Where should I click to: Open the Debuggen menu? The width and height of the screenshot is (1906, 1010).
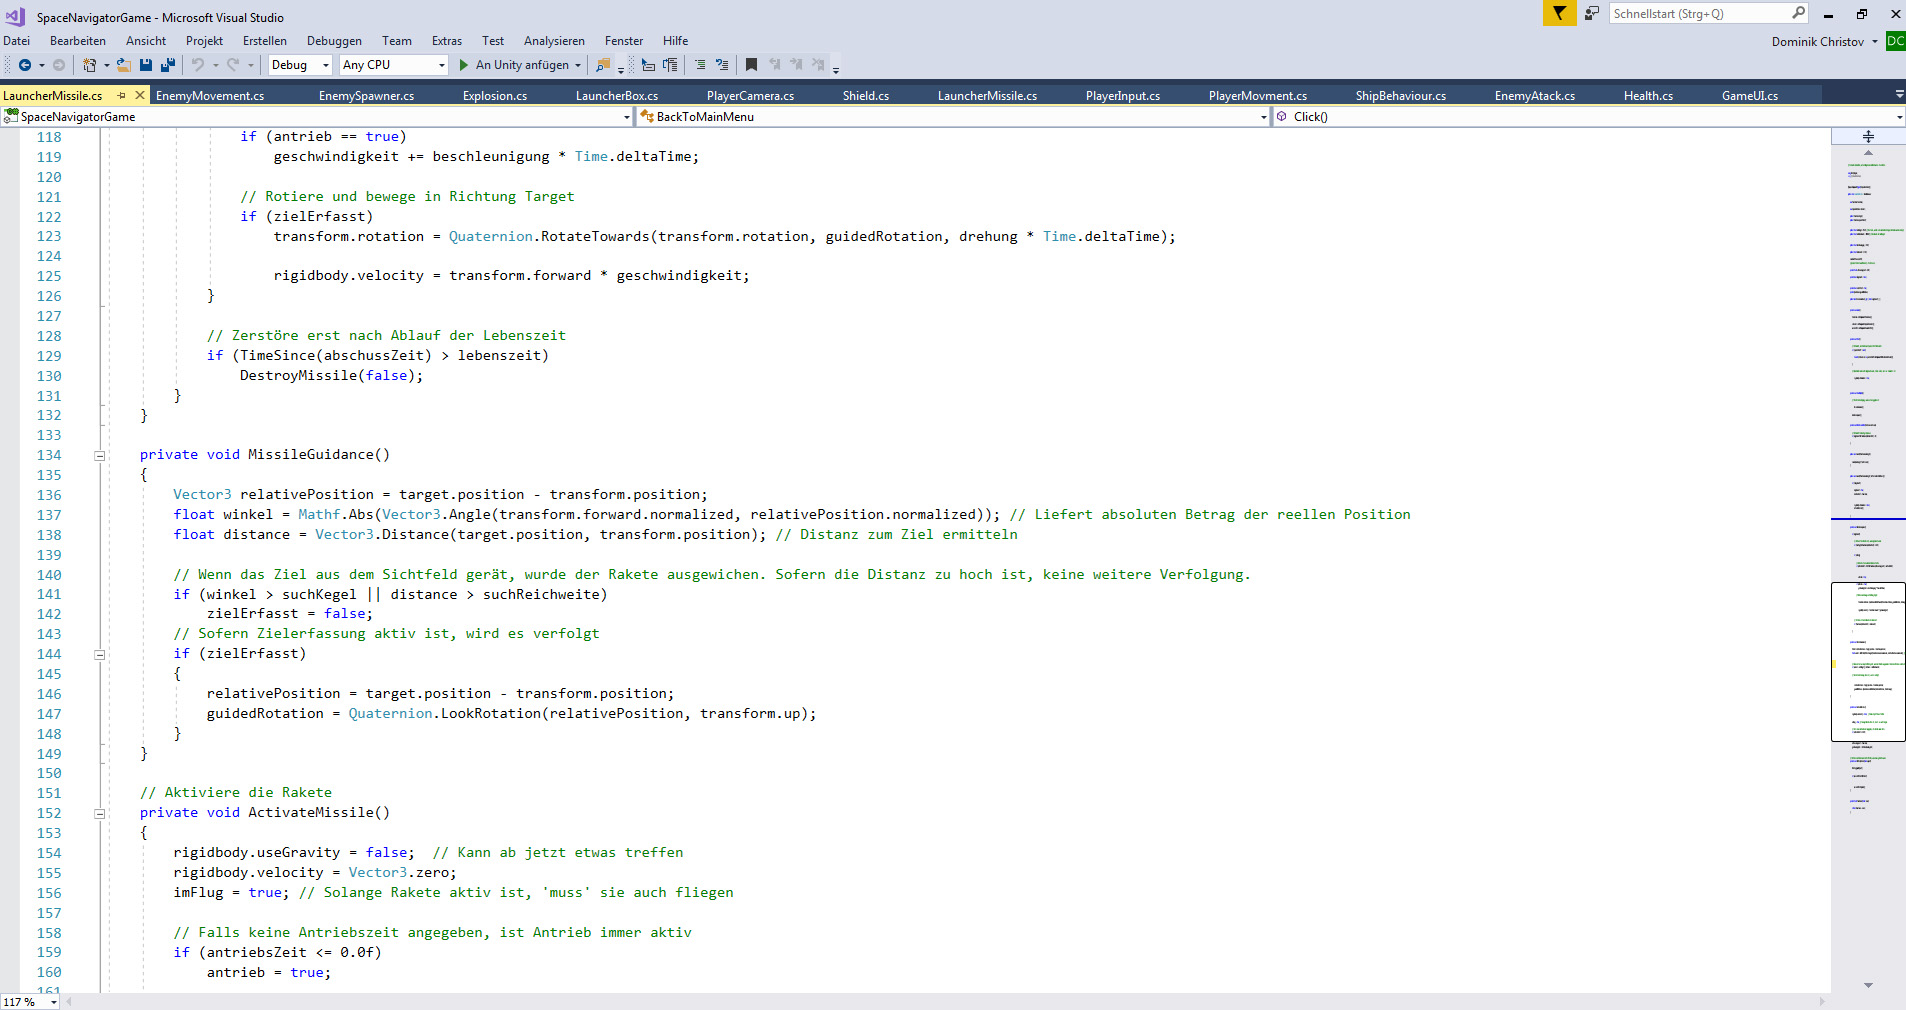[334, 41]
